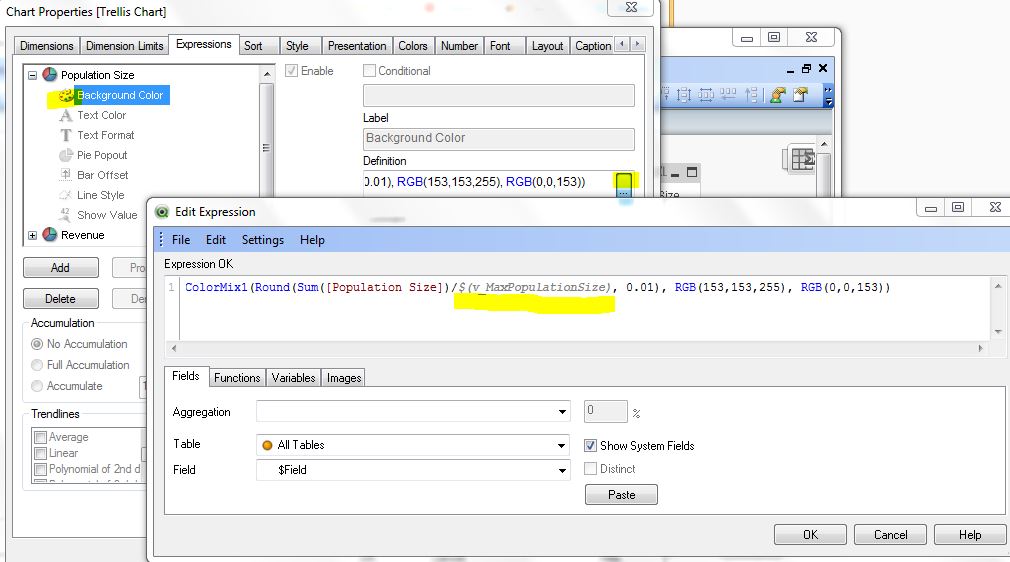The image size is (1010, 562).
Task: Click the vertical spacing alignment icon in background toolbar
Action: (x=684, y=95)
